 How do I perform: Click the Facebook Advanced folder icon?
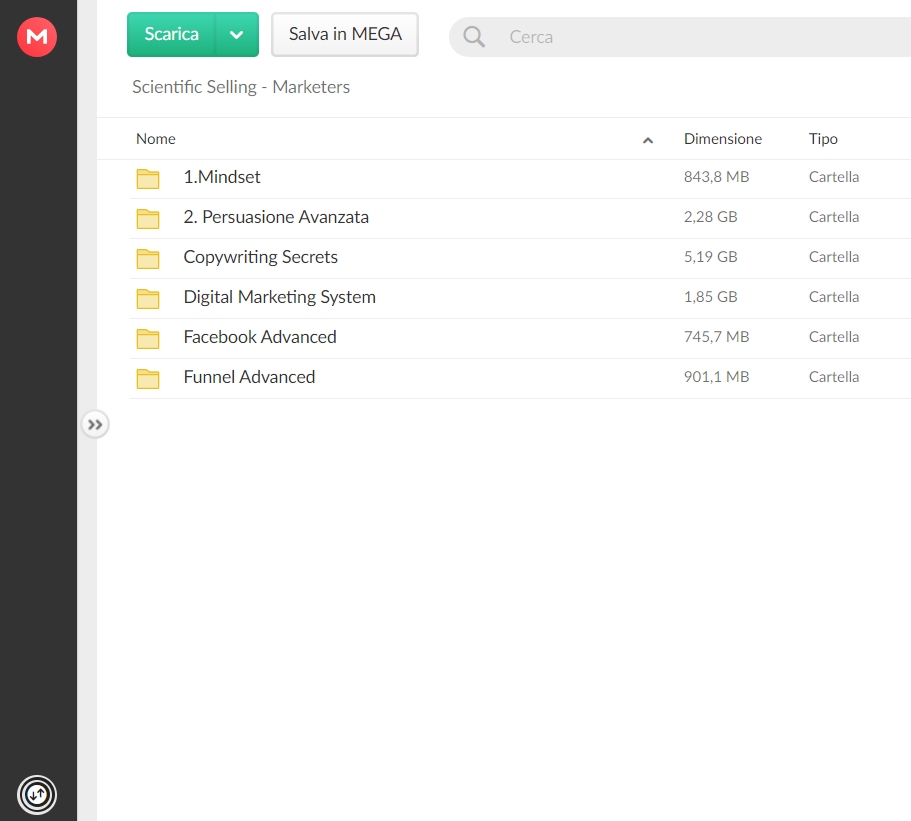tap(148, 338)
